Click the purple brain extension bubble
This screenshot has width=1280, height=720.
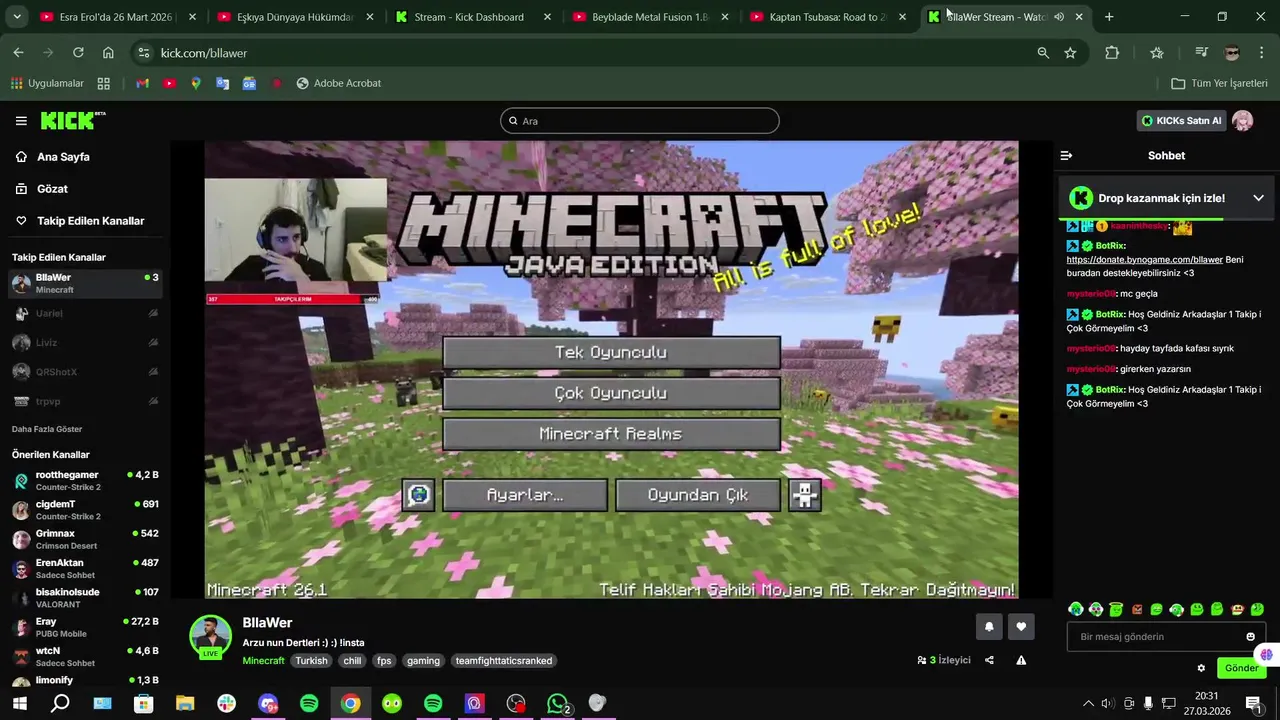click(x=1266, y=655)
